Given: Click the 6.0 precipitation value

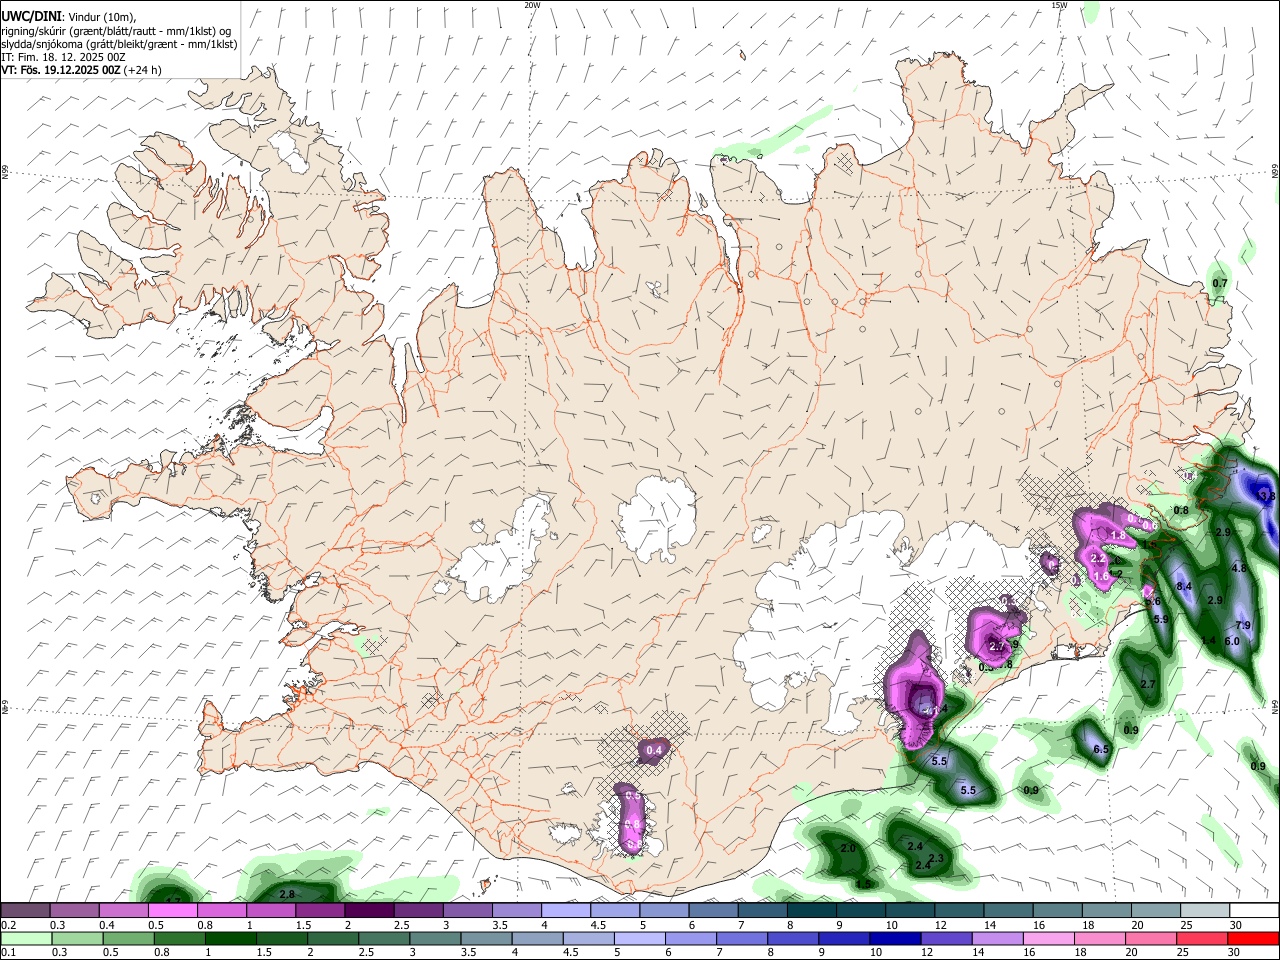Looking at the screenshot, I should pyautogui.click(x=1232, y=641).
